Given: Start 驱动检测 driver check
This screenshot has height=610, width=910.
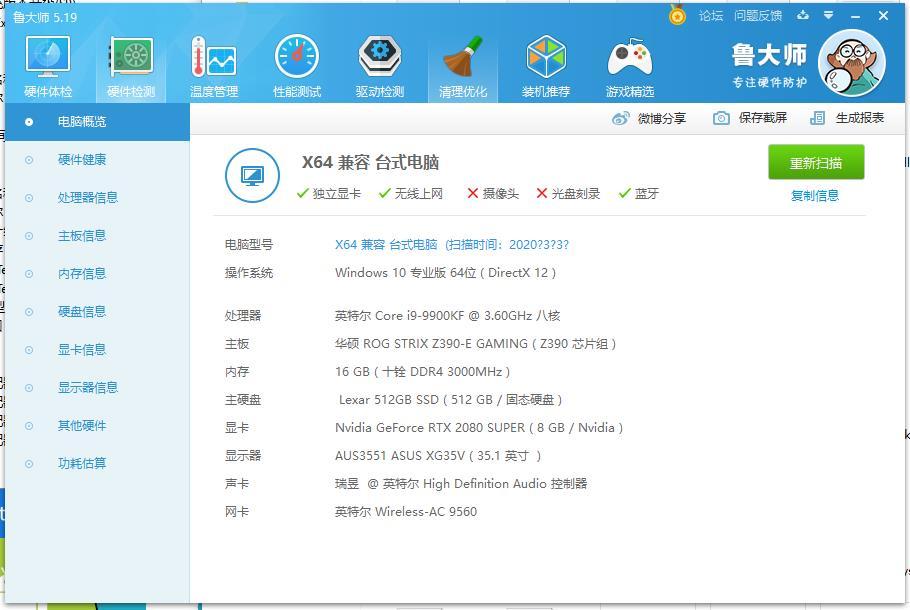Looking at the screenshot, I should tap(379, 63).
